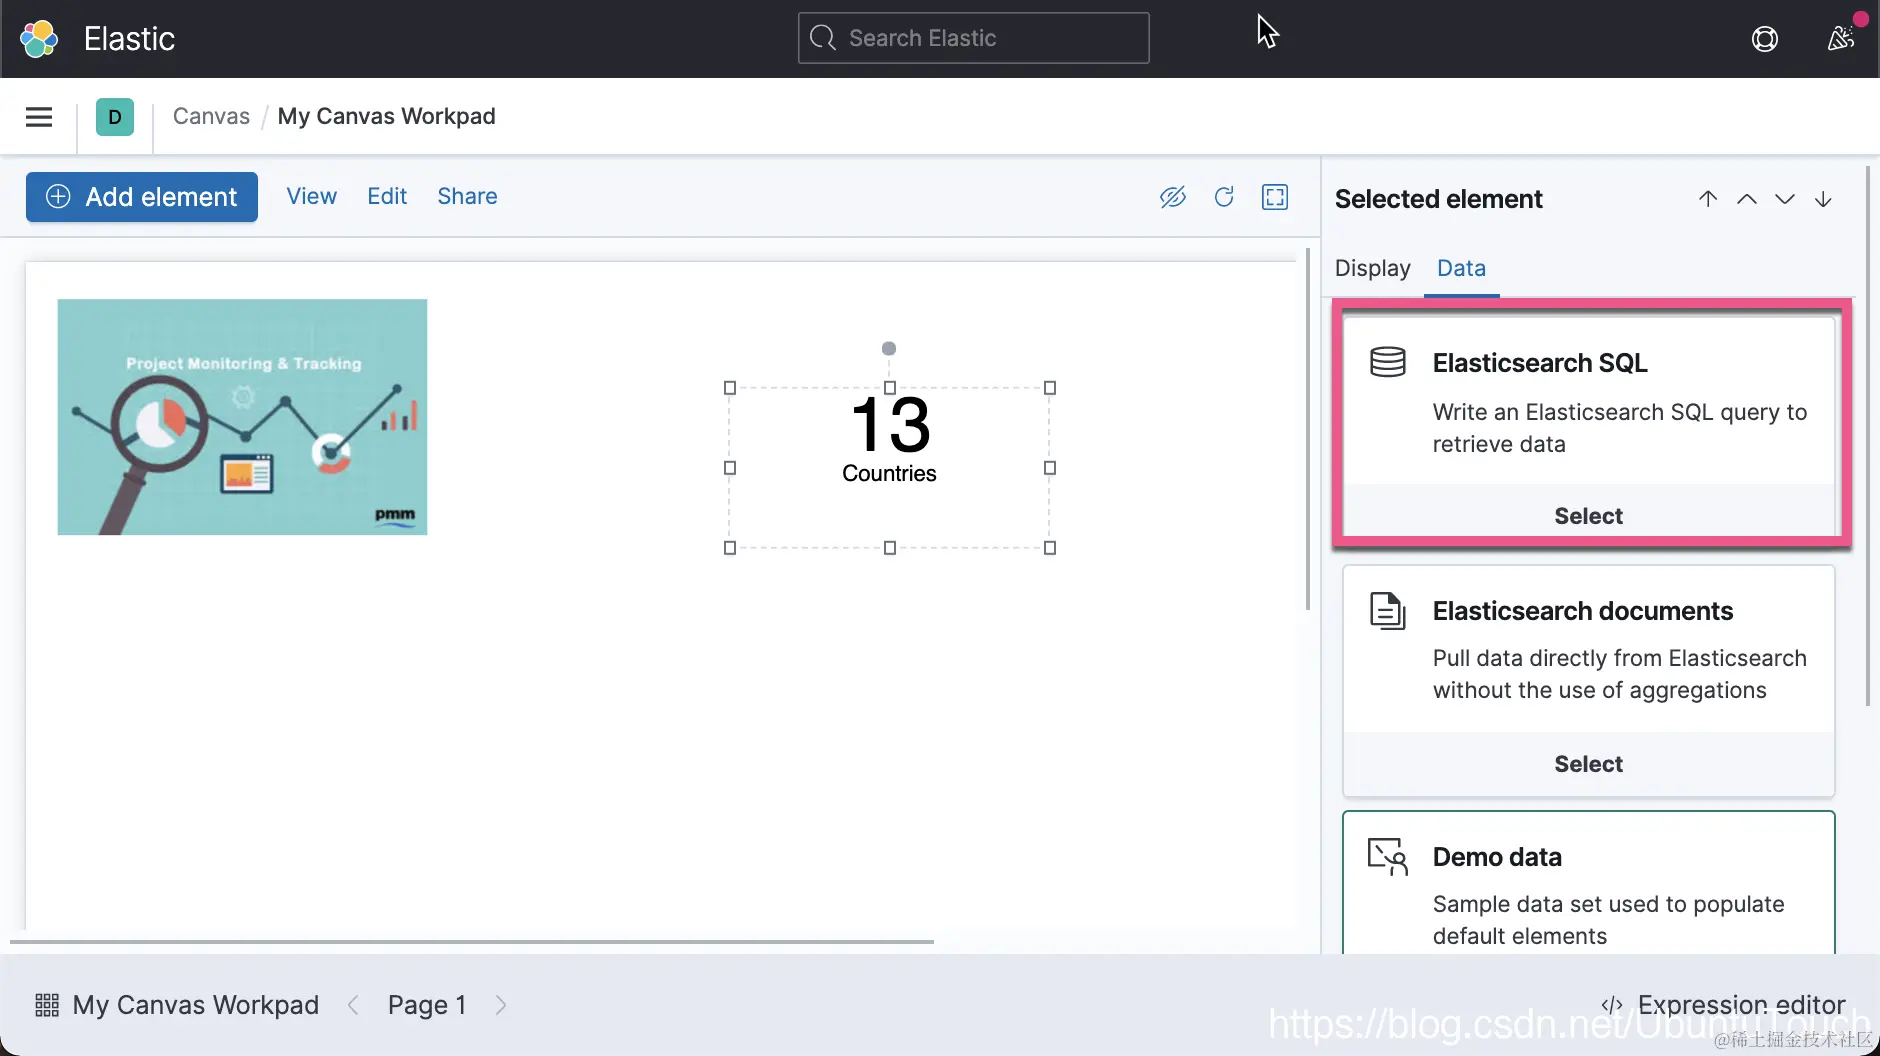
Task: Open the newsfeed celebration icon
Action: [x=1841, y=39]
